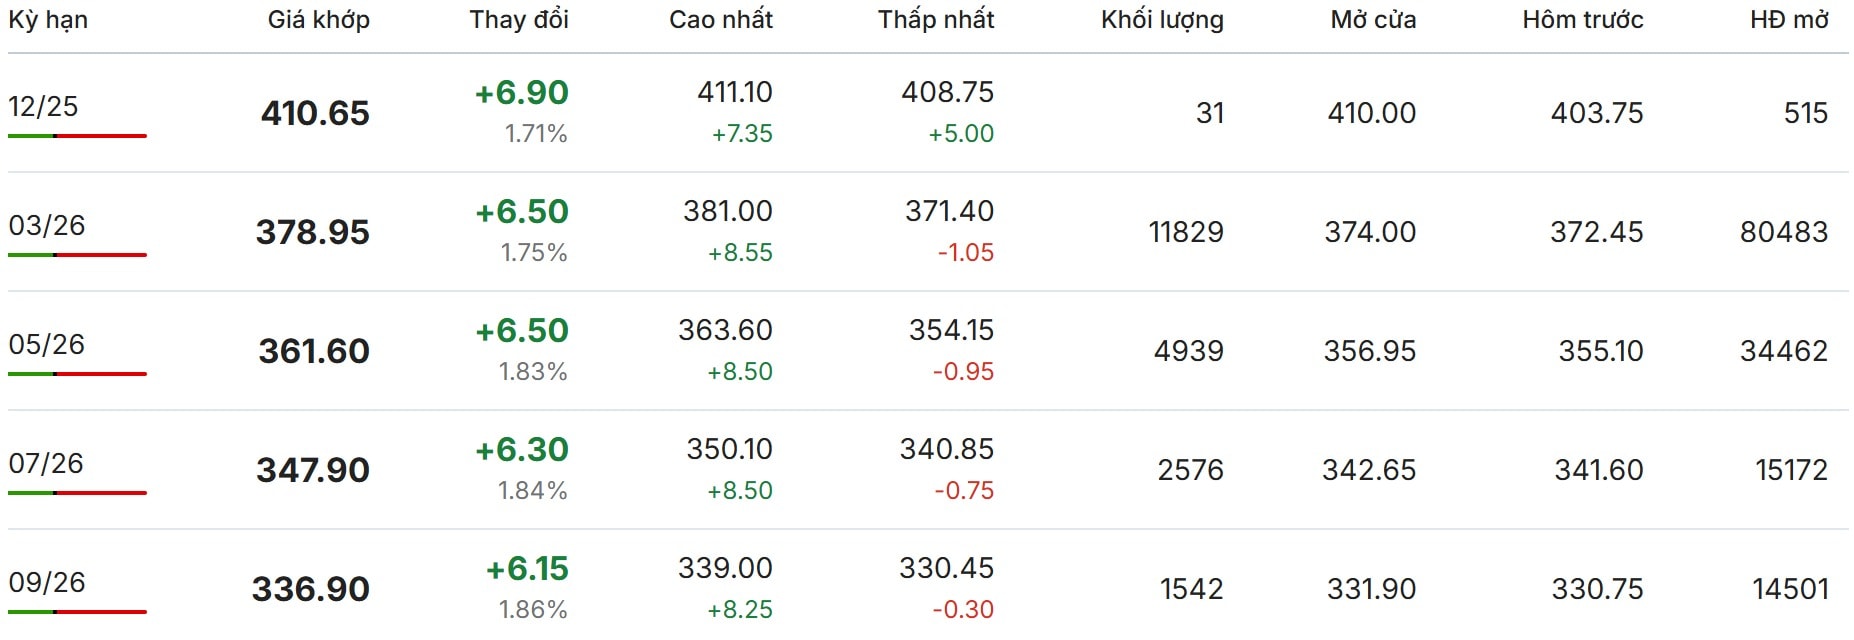
Task: Select the Cao nhất column header
Action: (x=720, y=20)
